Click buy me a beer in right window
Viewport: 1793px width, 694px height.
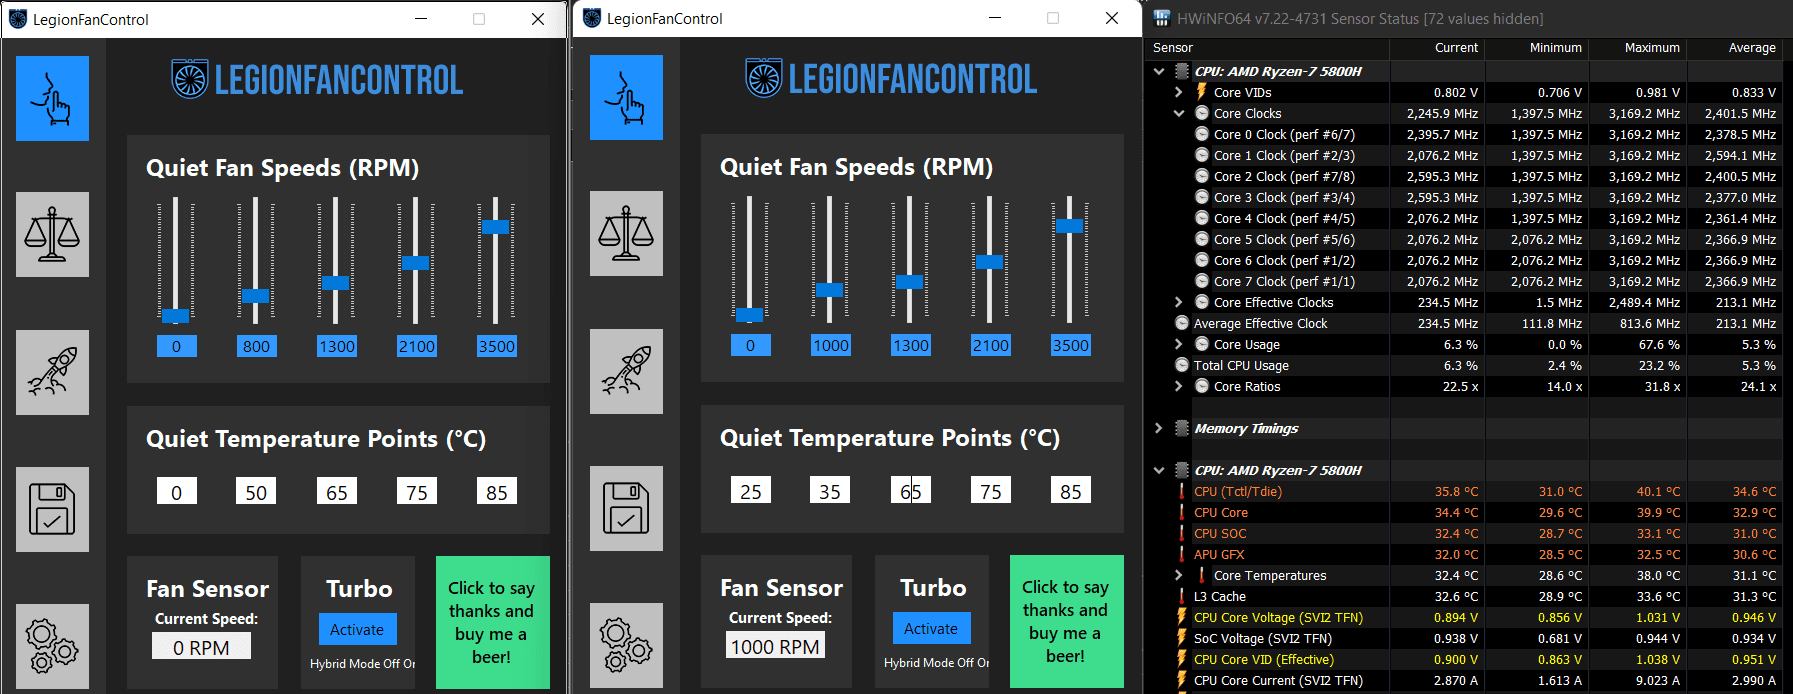(1066, 621)
